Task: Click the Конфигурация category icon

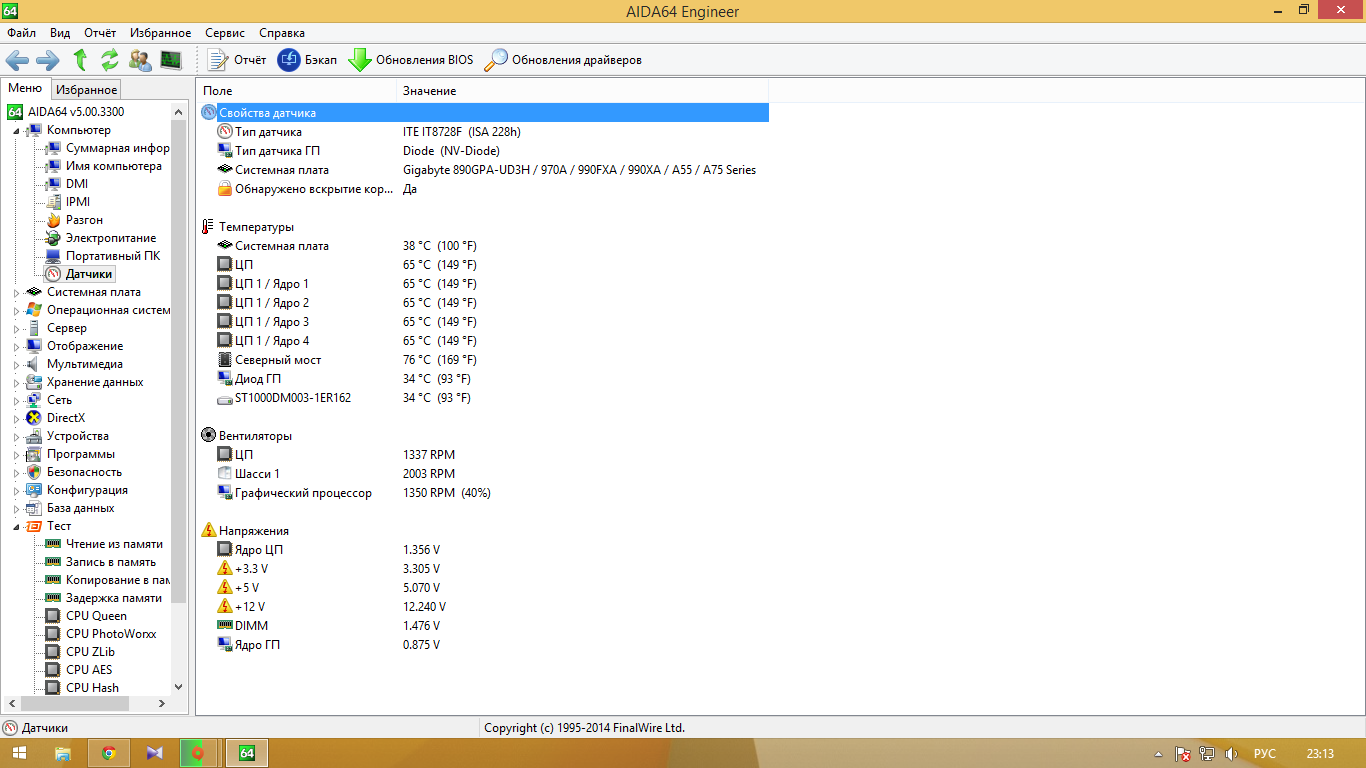Action: tap(34, 490)
